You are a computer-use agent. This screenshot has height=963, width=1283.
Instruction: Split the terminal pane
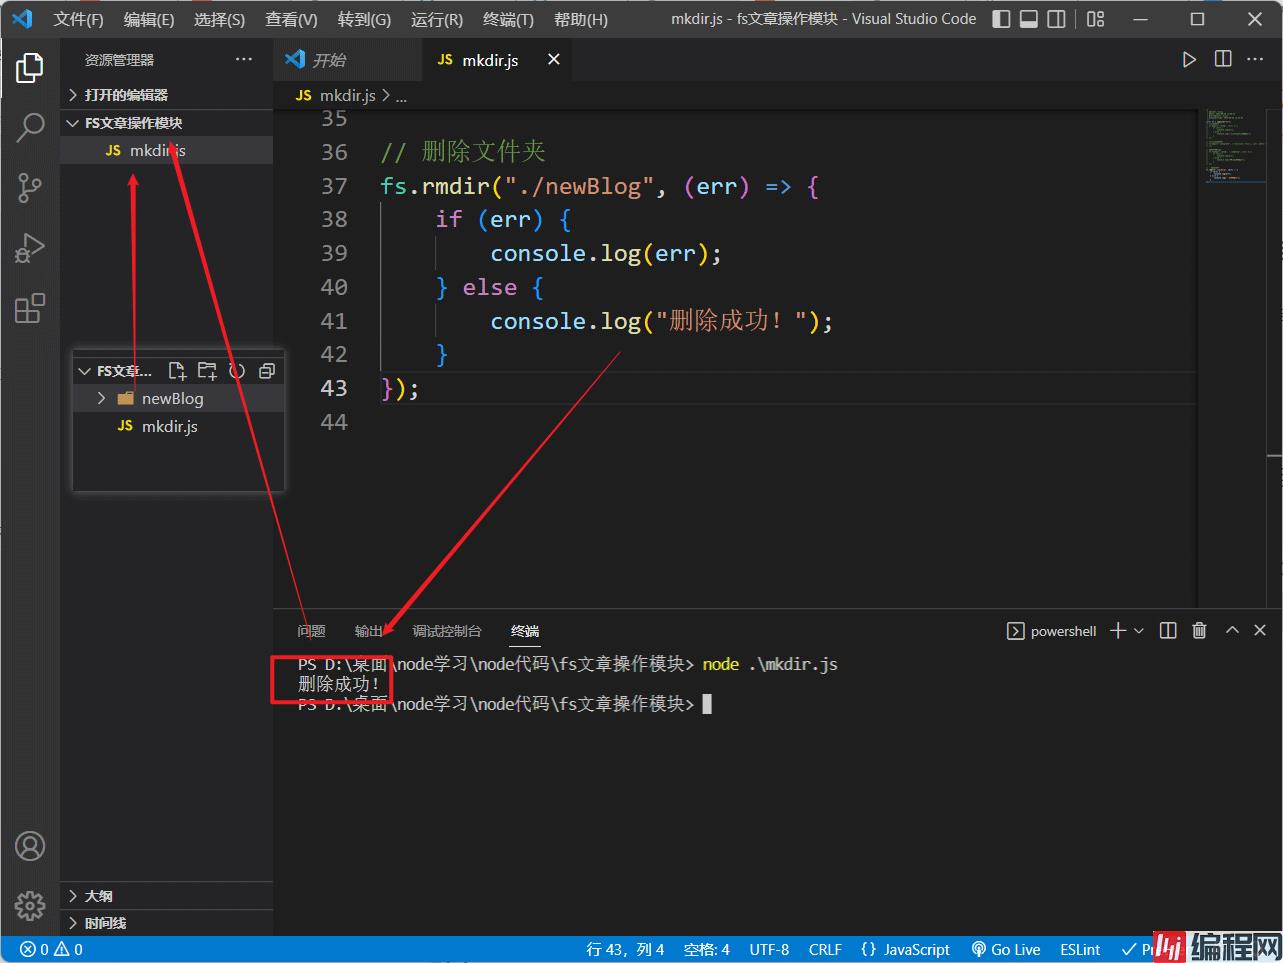(1167, 630)
